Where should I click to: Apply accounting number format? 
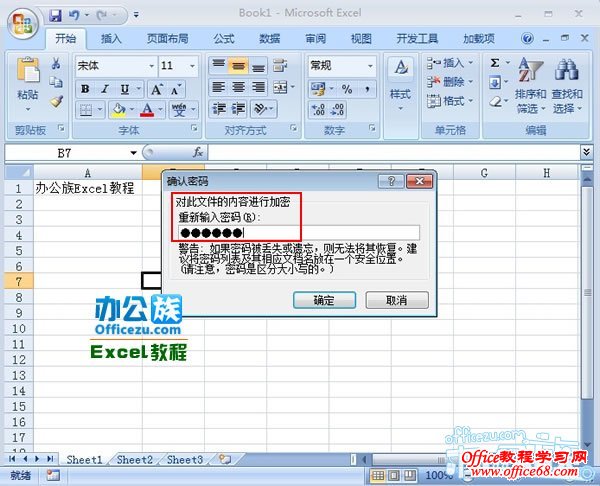click(318, 89)
